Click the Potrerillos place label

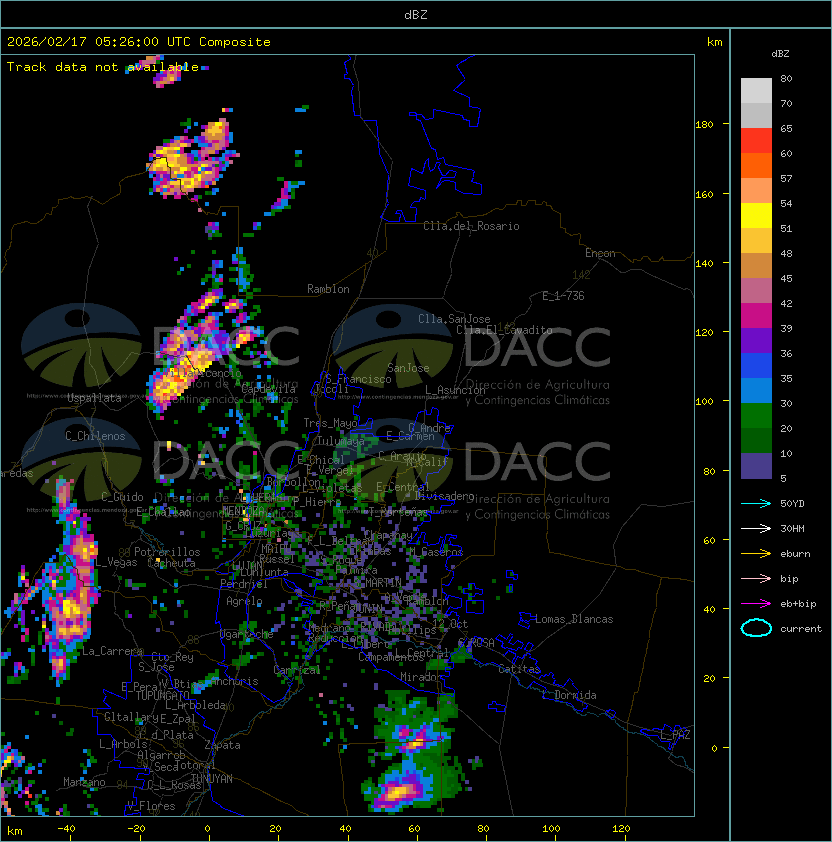[x=167, y=552]
